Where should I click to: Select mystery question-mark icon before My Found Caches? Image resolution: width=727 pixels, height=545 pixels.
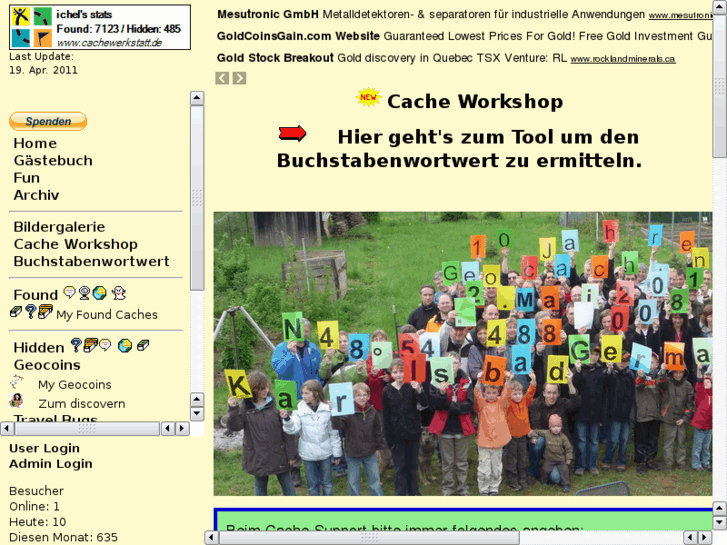[x=31, y=311]
